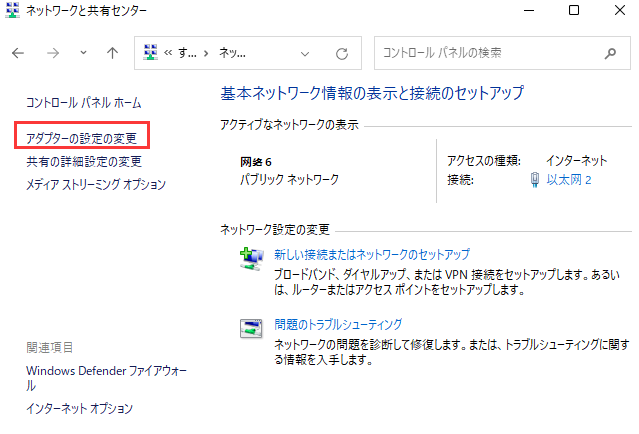Open Windows Defender ファイアウォール link
Viewport: 639px width, 434px height.
(x=106, y=378)
